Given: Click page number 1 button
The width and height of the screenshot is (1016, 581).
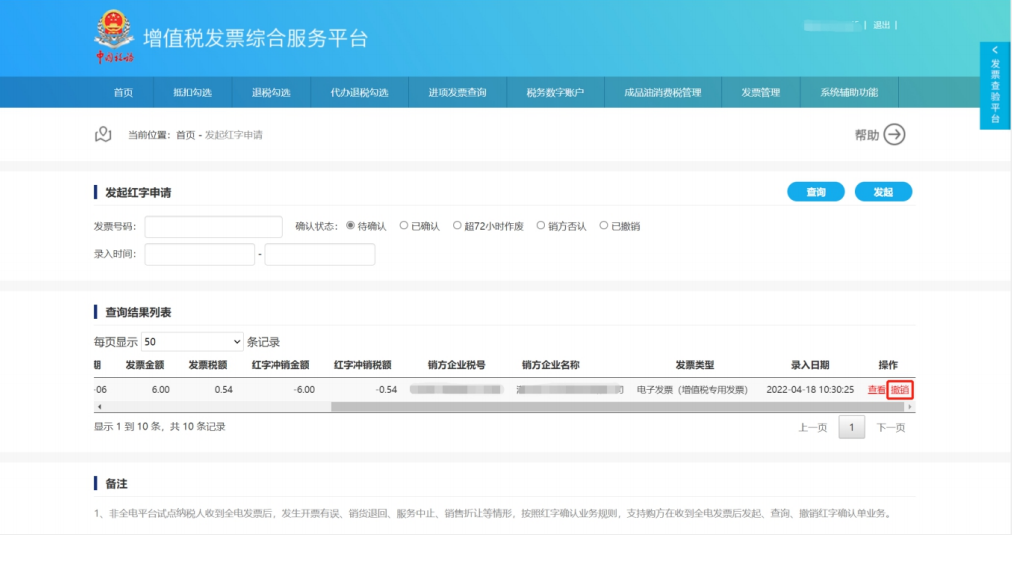Looking at the screenshot, I should click(x=851, y=427).
